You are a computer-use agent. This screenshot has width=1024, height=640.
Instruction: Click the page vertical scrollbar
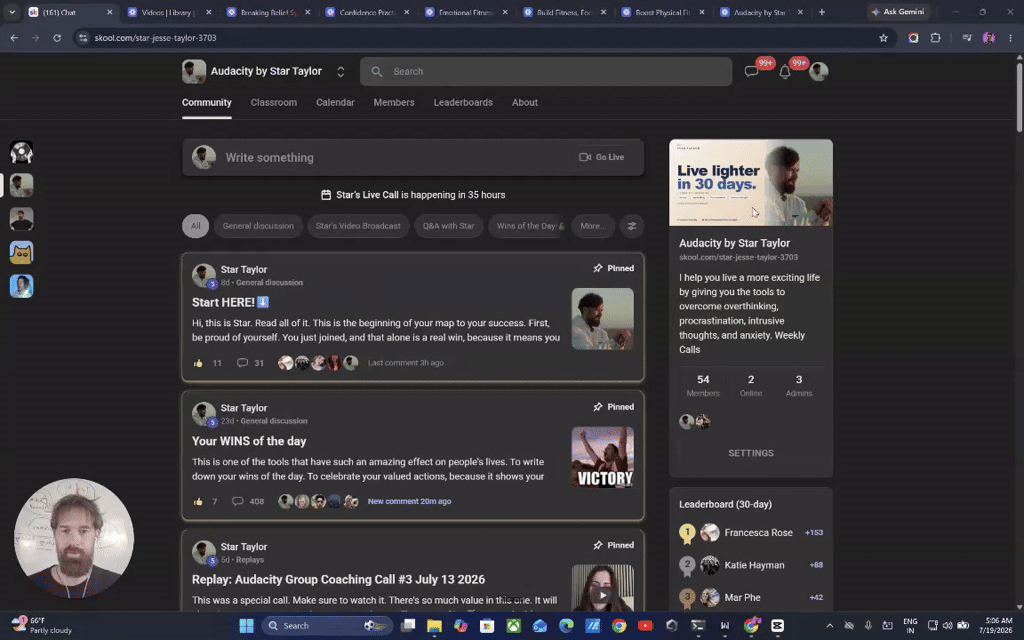click(x=1019, y=95)
